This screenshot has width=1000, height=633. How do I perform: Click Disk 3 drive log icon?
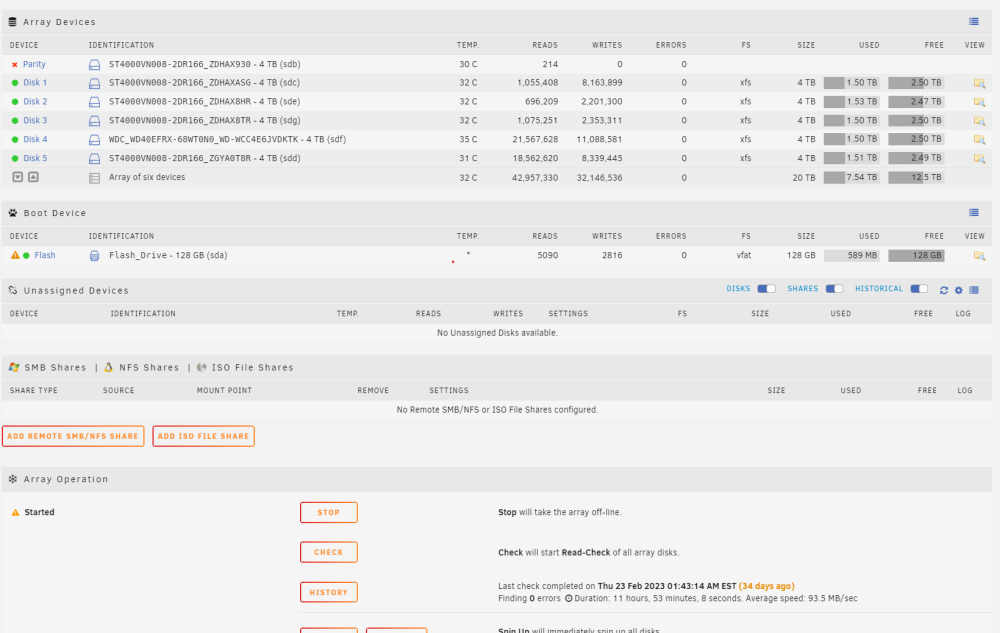pyautogui.click(x=94, y=121)
